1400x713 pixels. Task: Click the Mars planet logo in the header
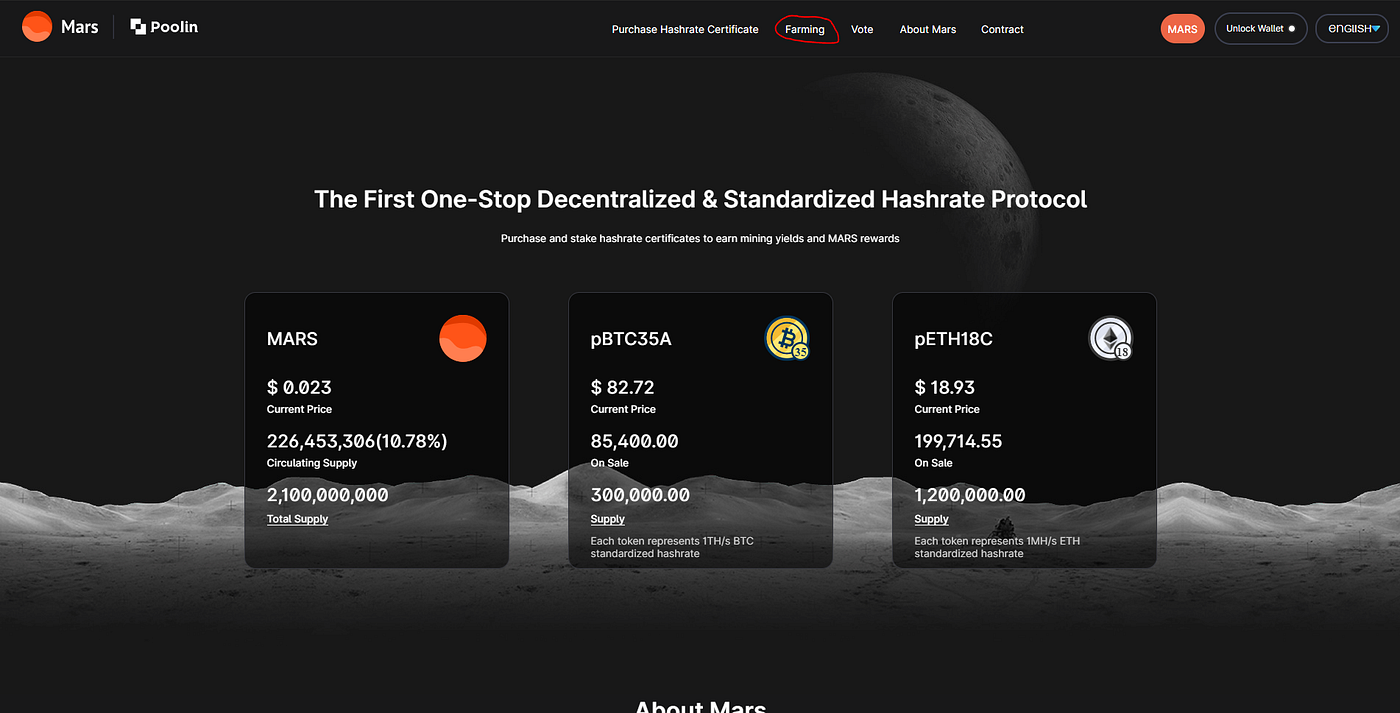tap(37, 26)
